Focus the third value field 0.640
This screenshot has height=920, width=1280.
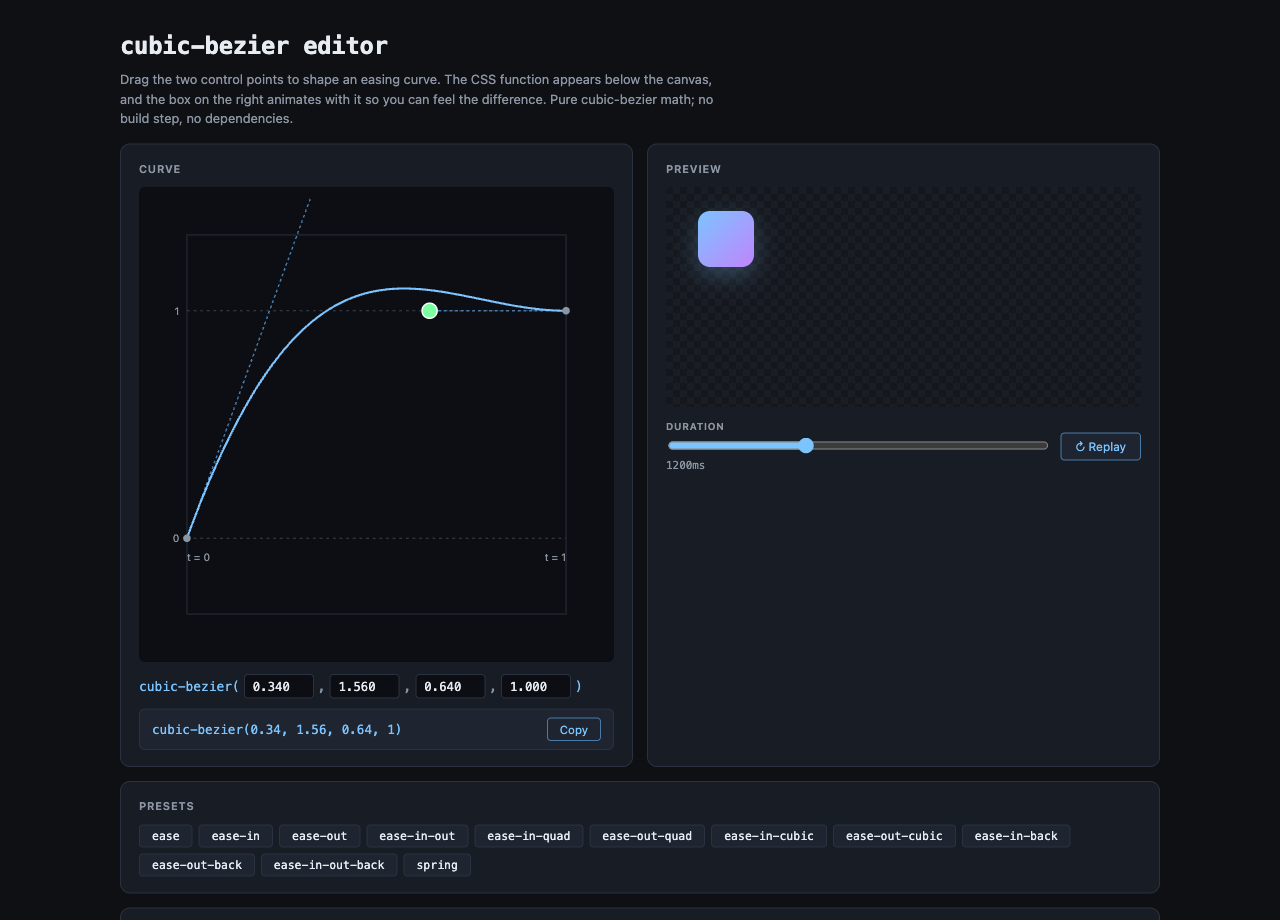[x=451, y=687]
